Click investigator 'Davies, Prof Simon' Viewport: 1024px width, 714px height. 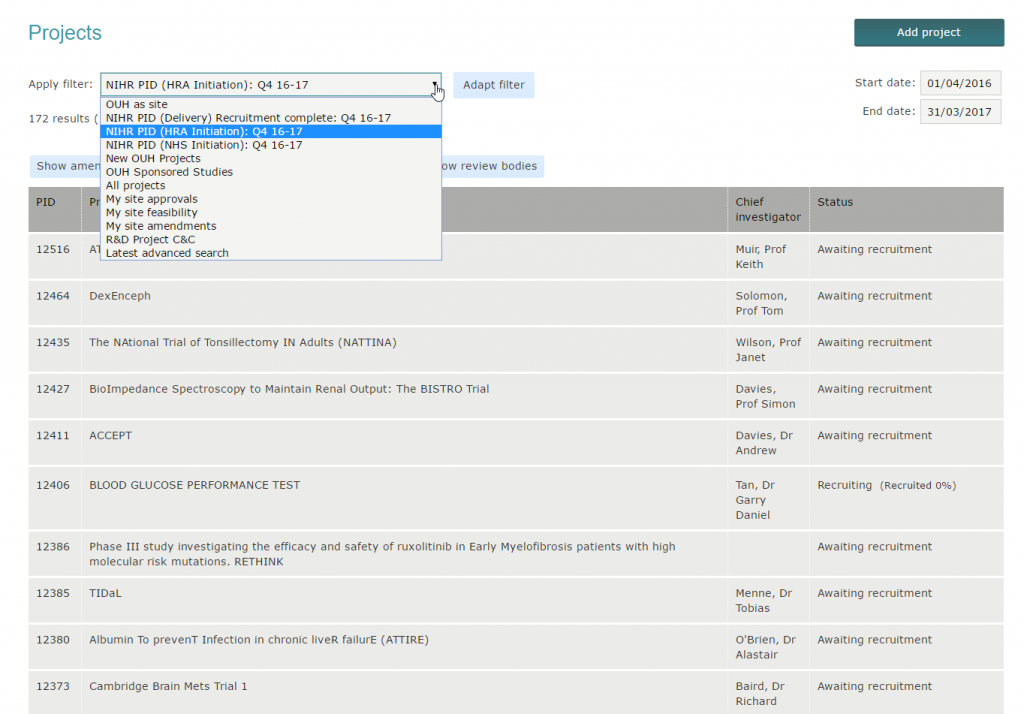(x=765, y=397)
